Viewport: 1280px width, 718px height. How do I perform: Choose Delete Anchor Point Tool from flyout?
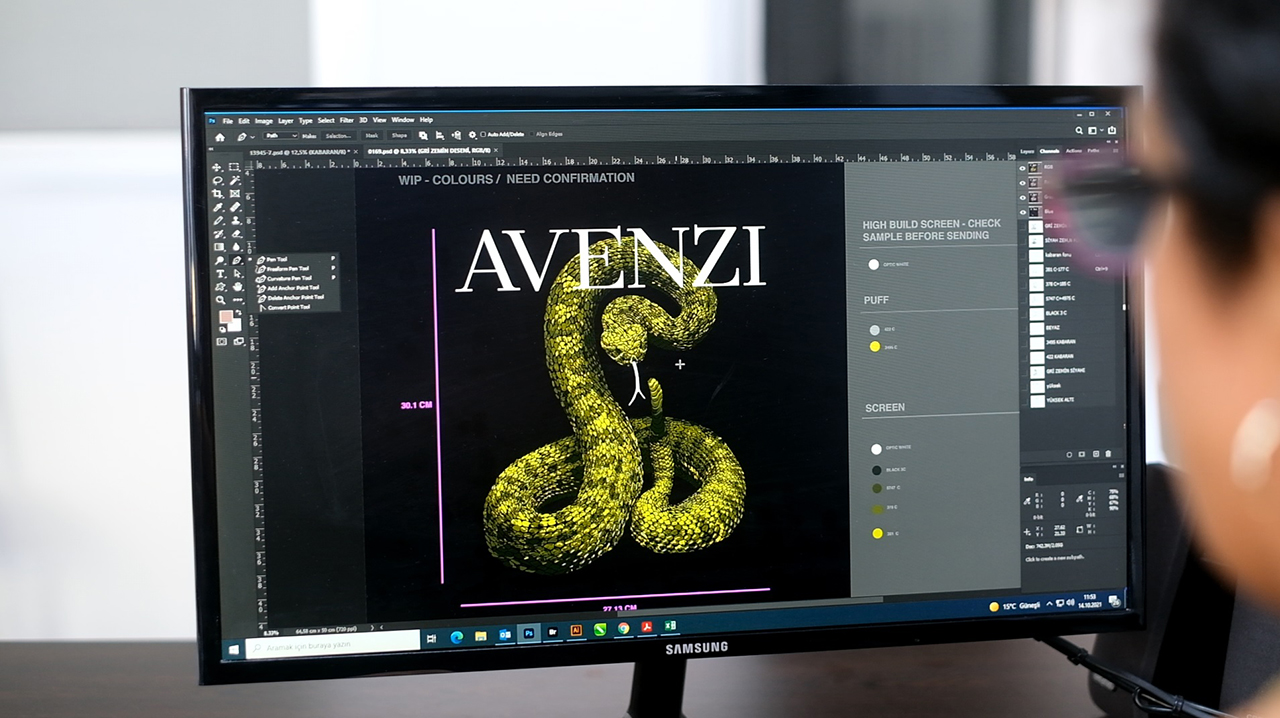pos(295,297)
